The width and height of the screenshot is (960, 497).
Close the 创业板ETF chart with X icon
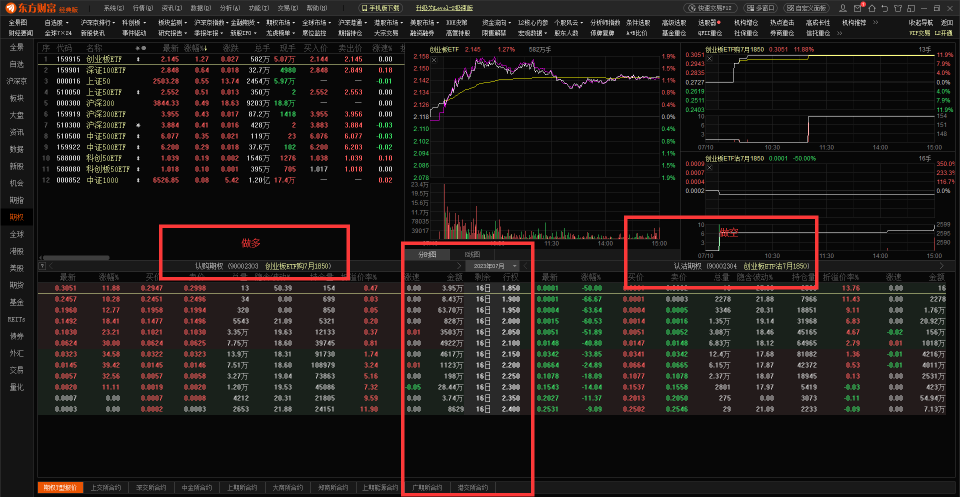[x=434, y=60]
